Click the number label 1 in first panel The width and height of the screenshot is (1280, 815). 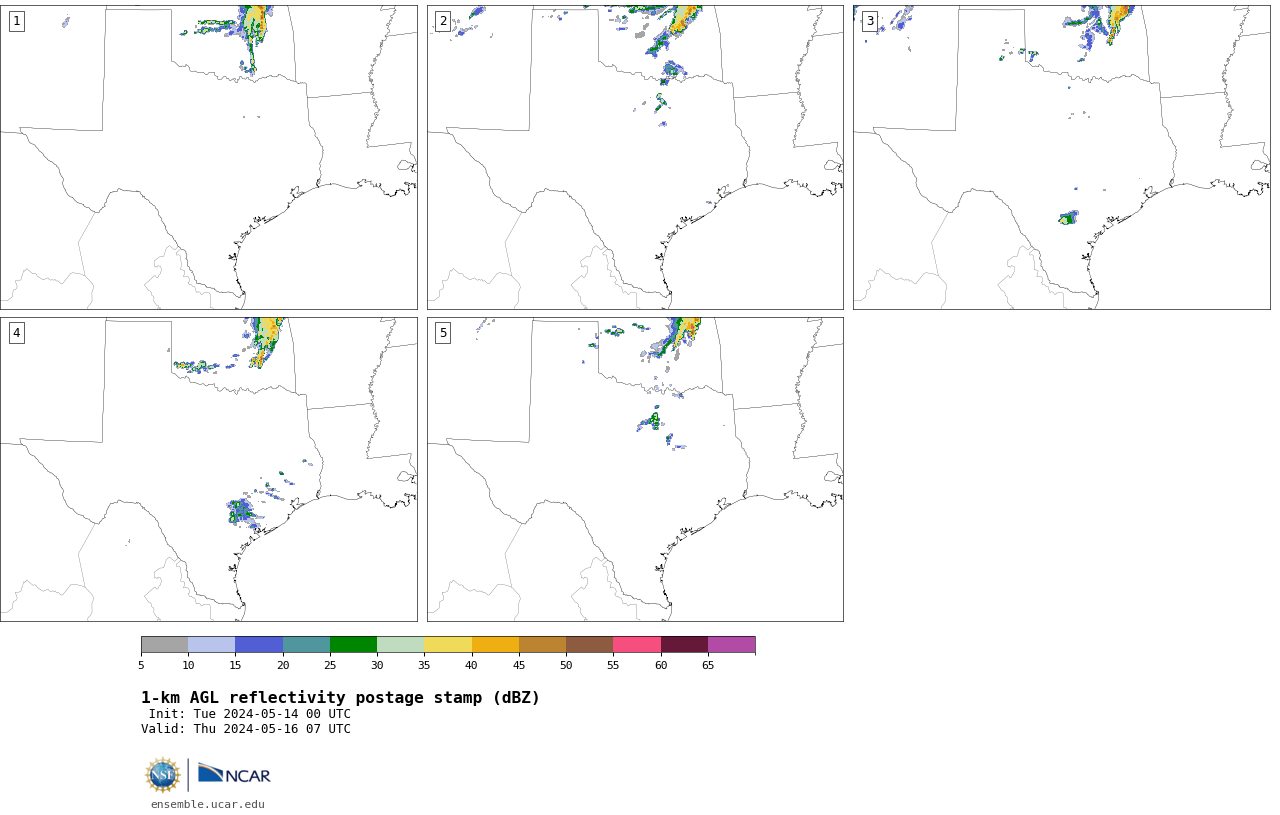[x=16, y=21]
